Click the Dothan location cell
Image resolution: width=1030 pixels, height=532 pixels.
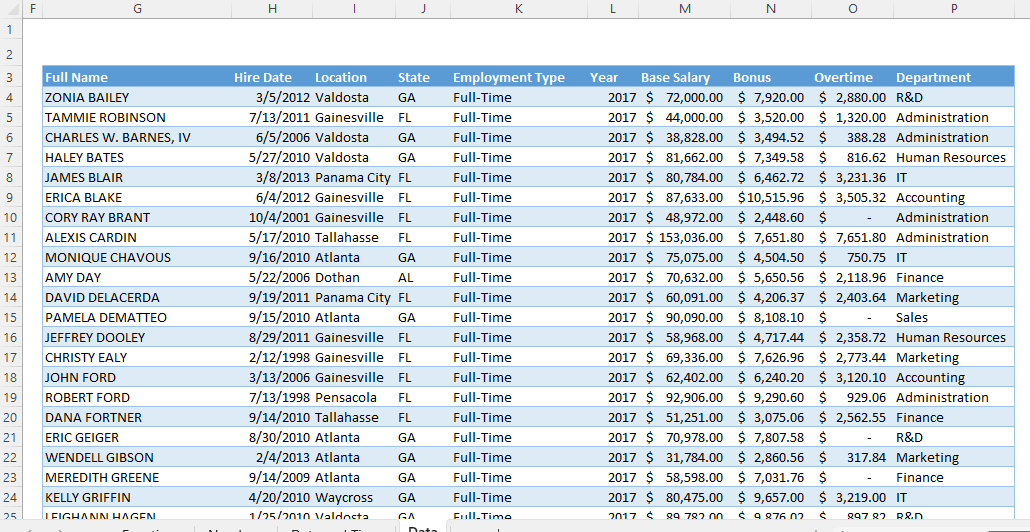(x=354, y=278)
